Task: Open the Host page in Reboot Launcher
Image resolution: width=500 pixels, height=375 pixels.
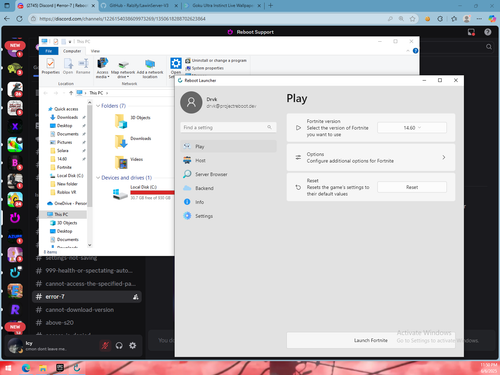Action: (228, 160)
